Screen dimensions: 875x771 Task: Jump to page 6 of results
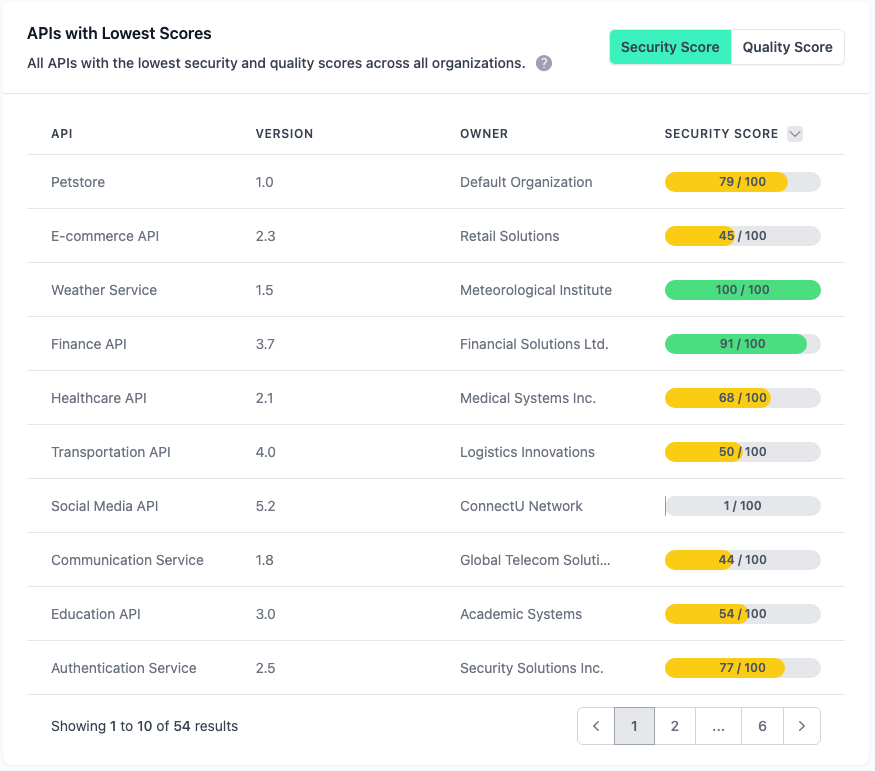point(761,725)
